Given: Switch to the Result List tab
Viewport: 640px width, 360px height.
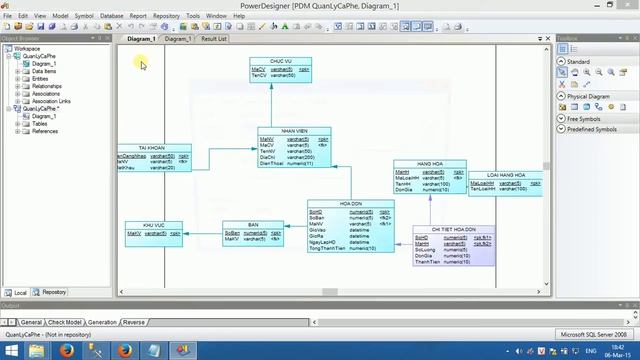Looking at the screenshot, I should 213,39.
